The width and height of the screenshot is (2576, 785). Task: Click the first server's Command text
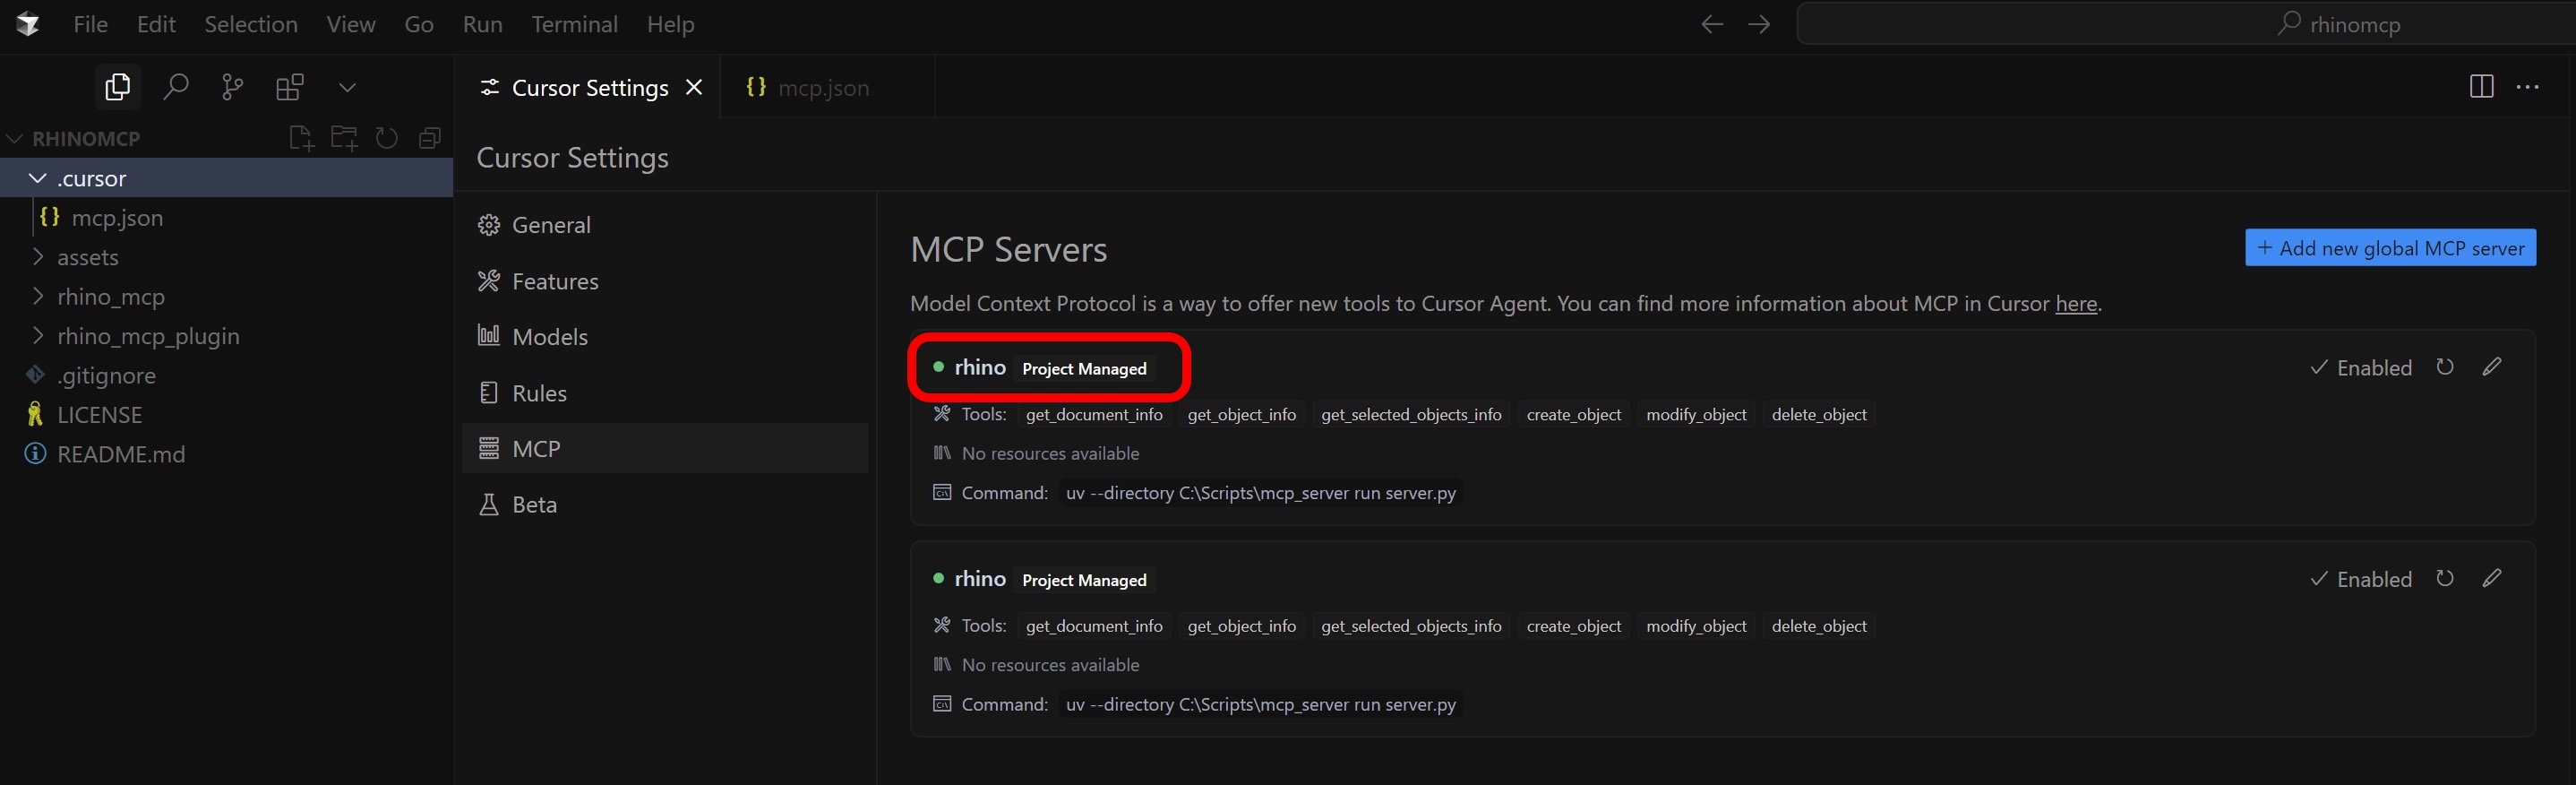[1260, 493]
